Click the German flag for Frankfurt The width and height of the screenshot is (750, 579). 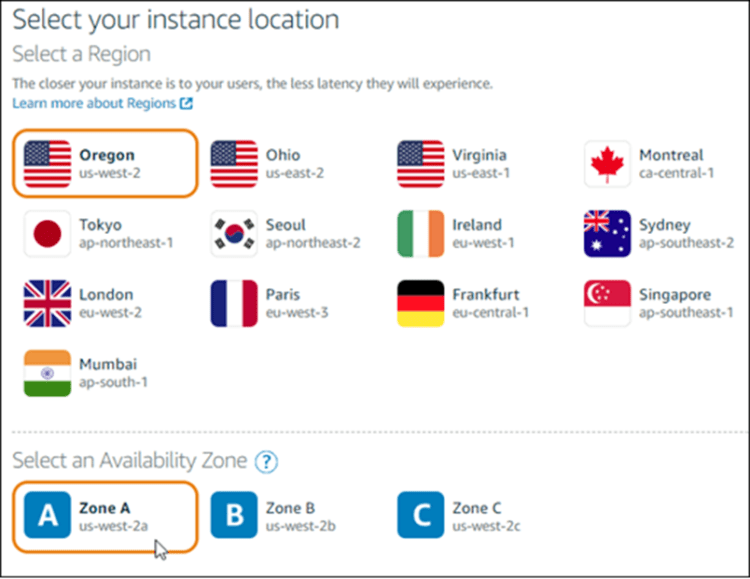tap(421, 304)
